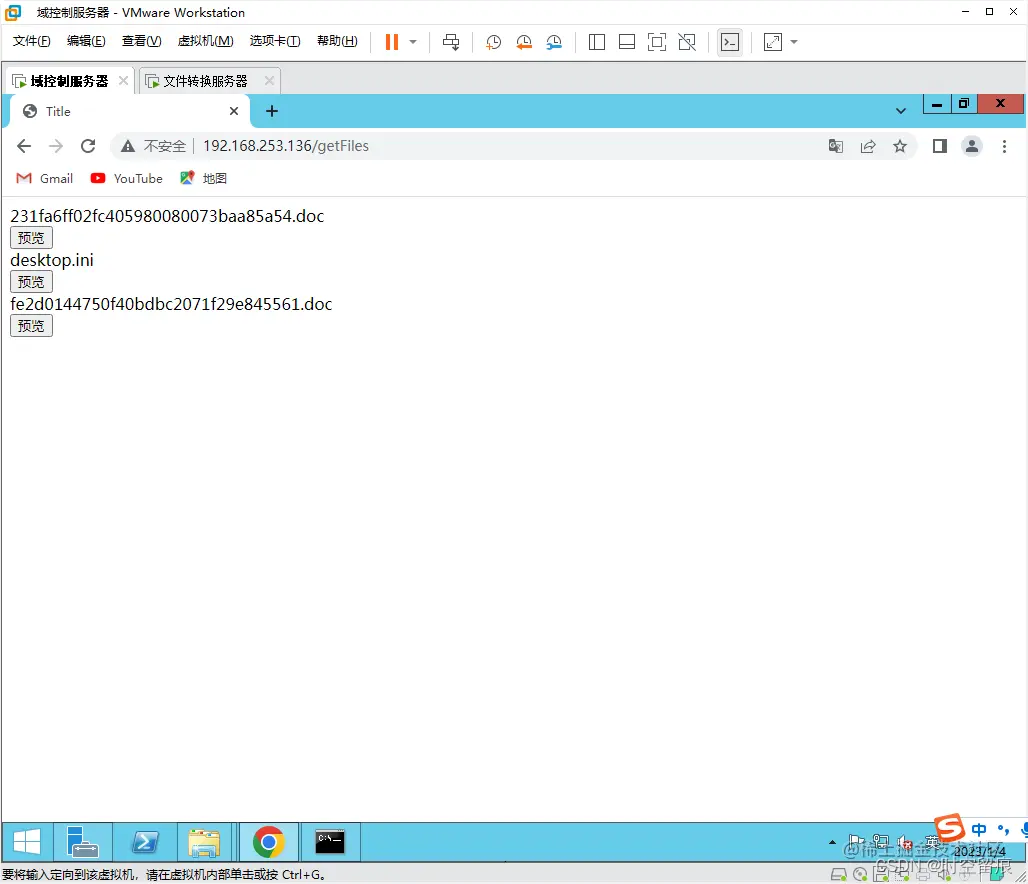The image size is (1028, 884).
Task: Reload the getFiles page
Action: coord(88,146)
